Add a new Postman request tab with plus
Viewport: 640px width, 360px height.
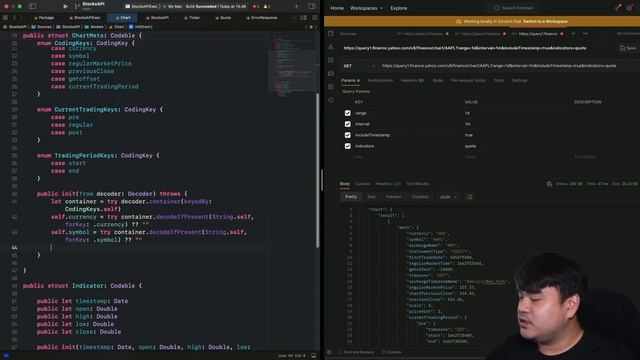[x=573, y=33]
